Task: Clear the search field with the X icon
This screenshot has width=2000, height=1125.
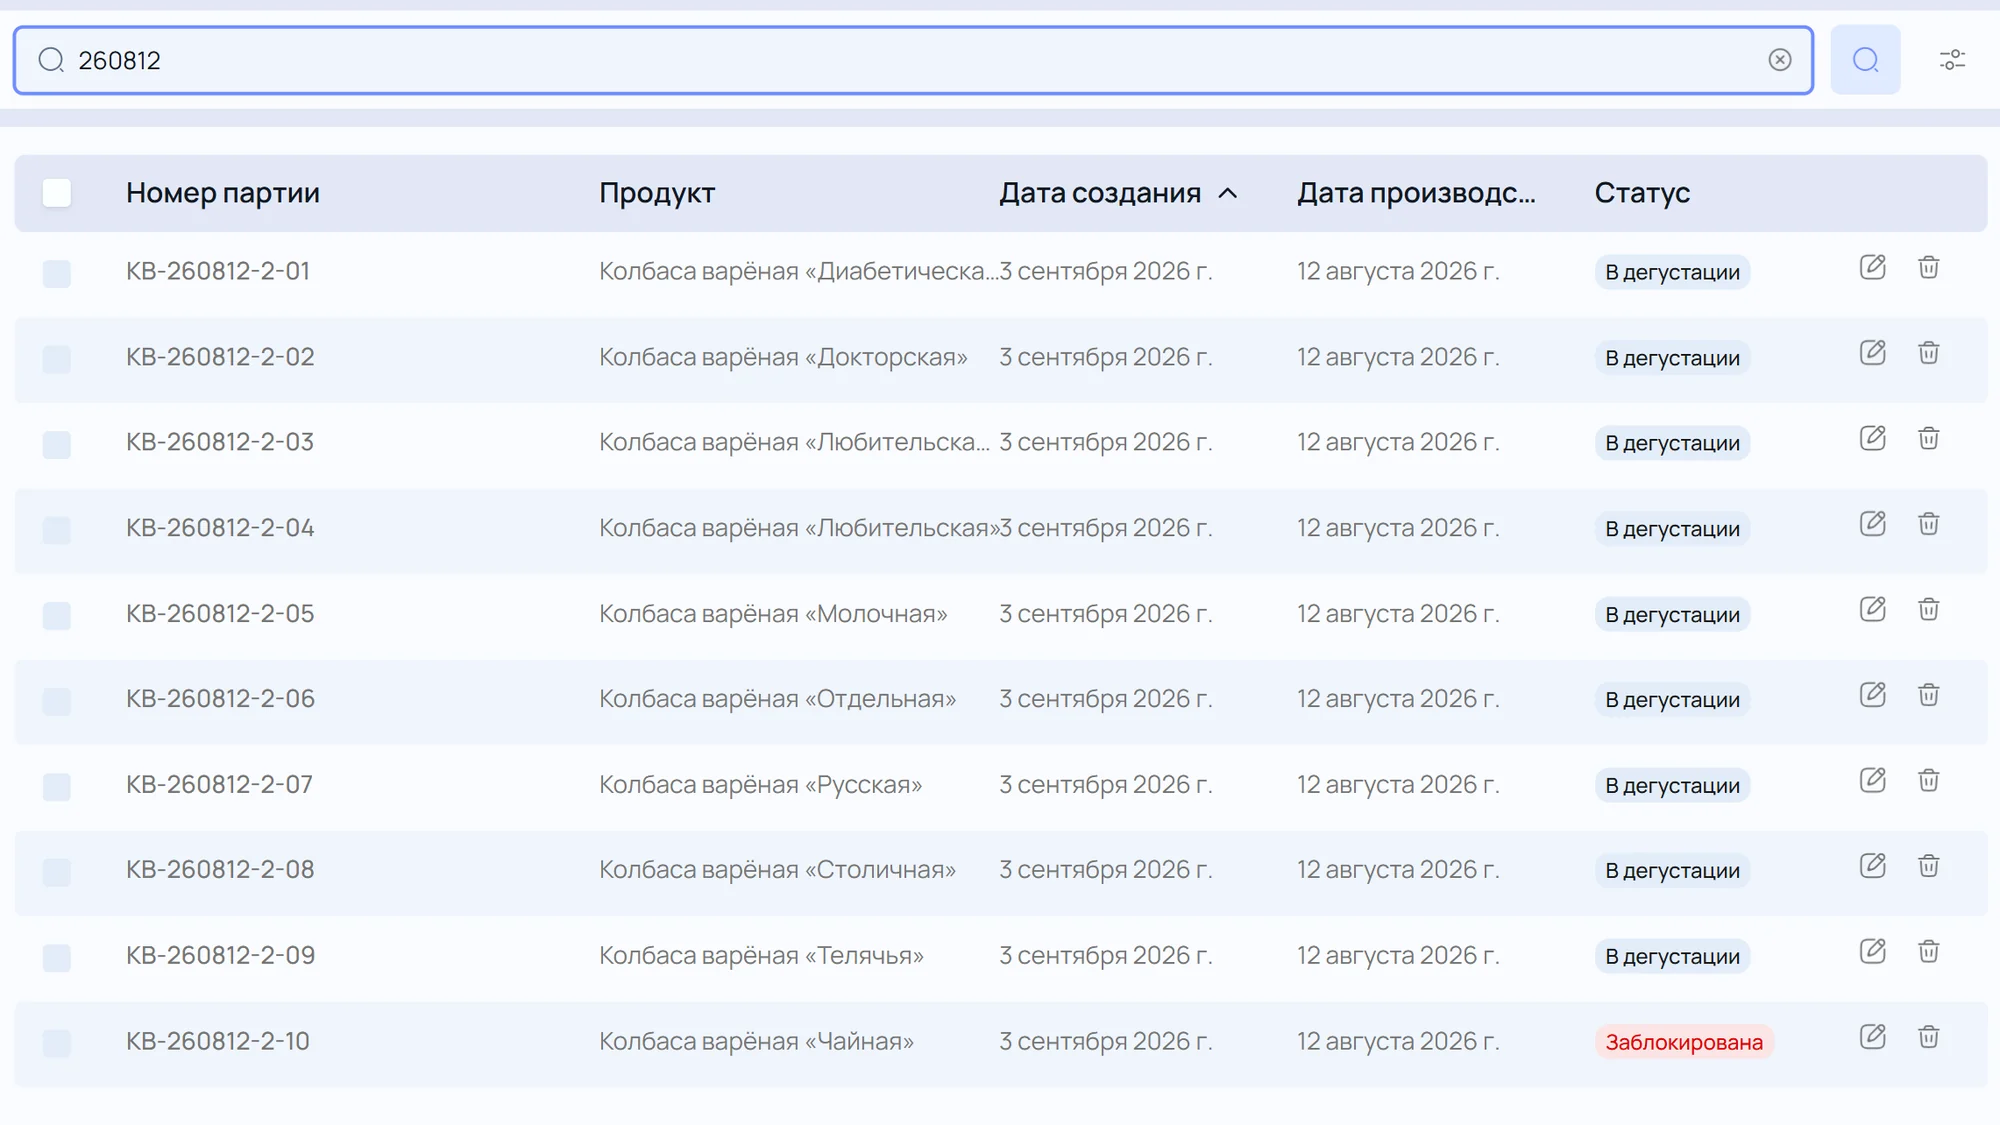Action: [x=1780, y=60]
